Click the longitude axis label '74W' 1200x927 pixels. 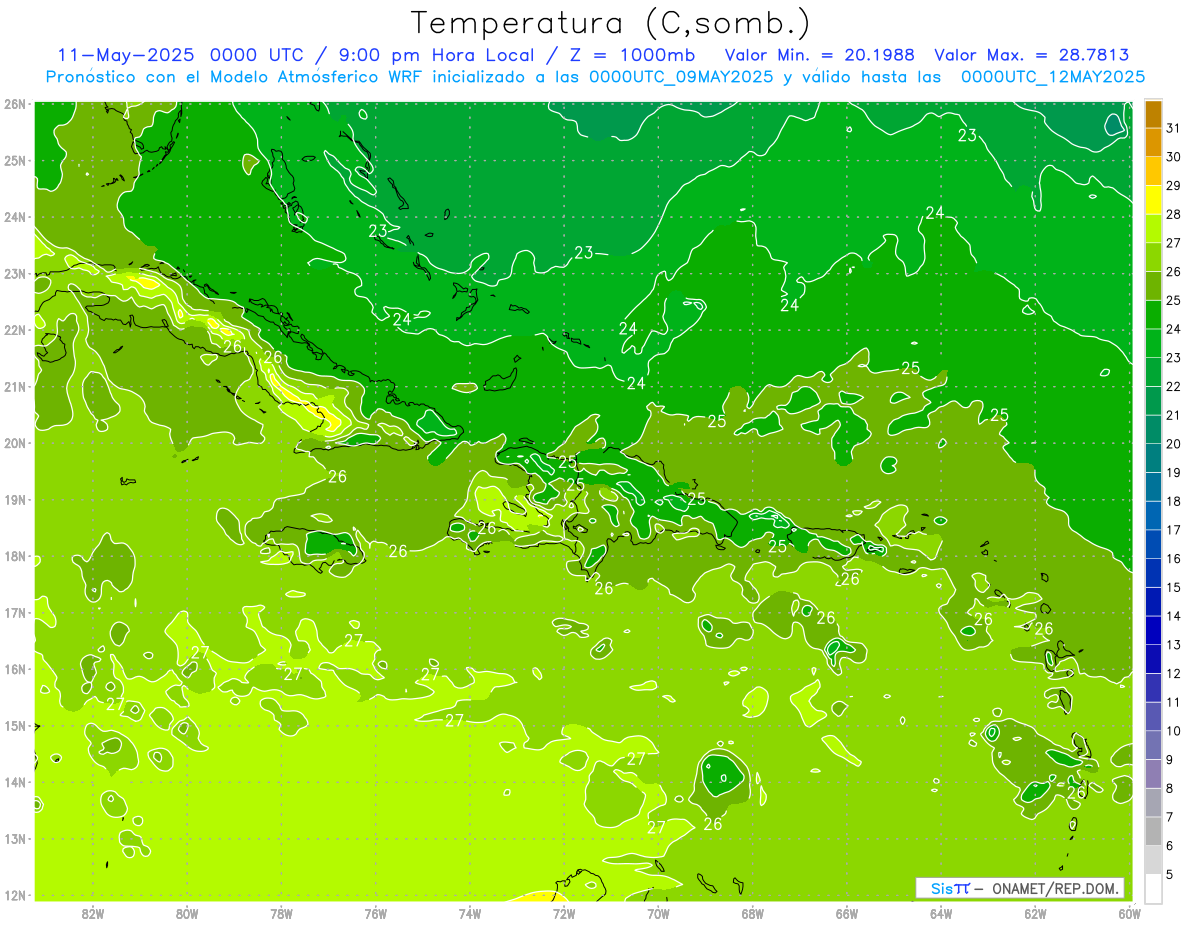pos(470,913)
